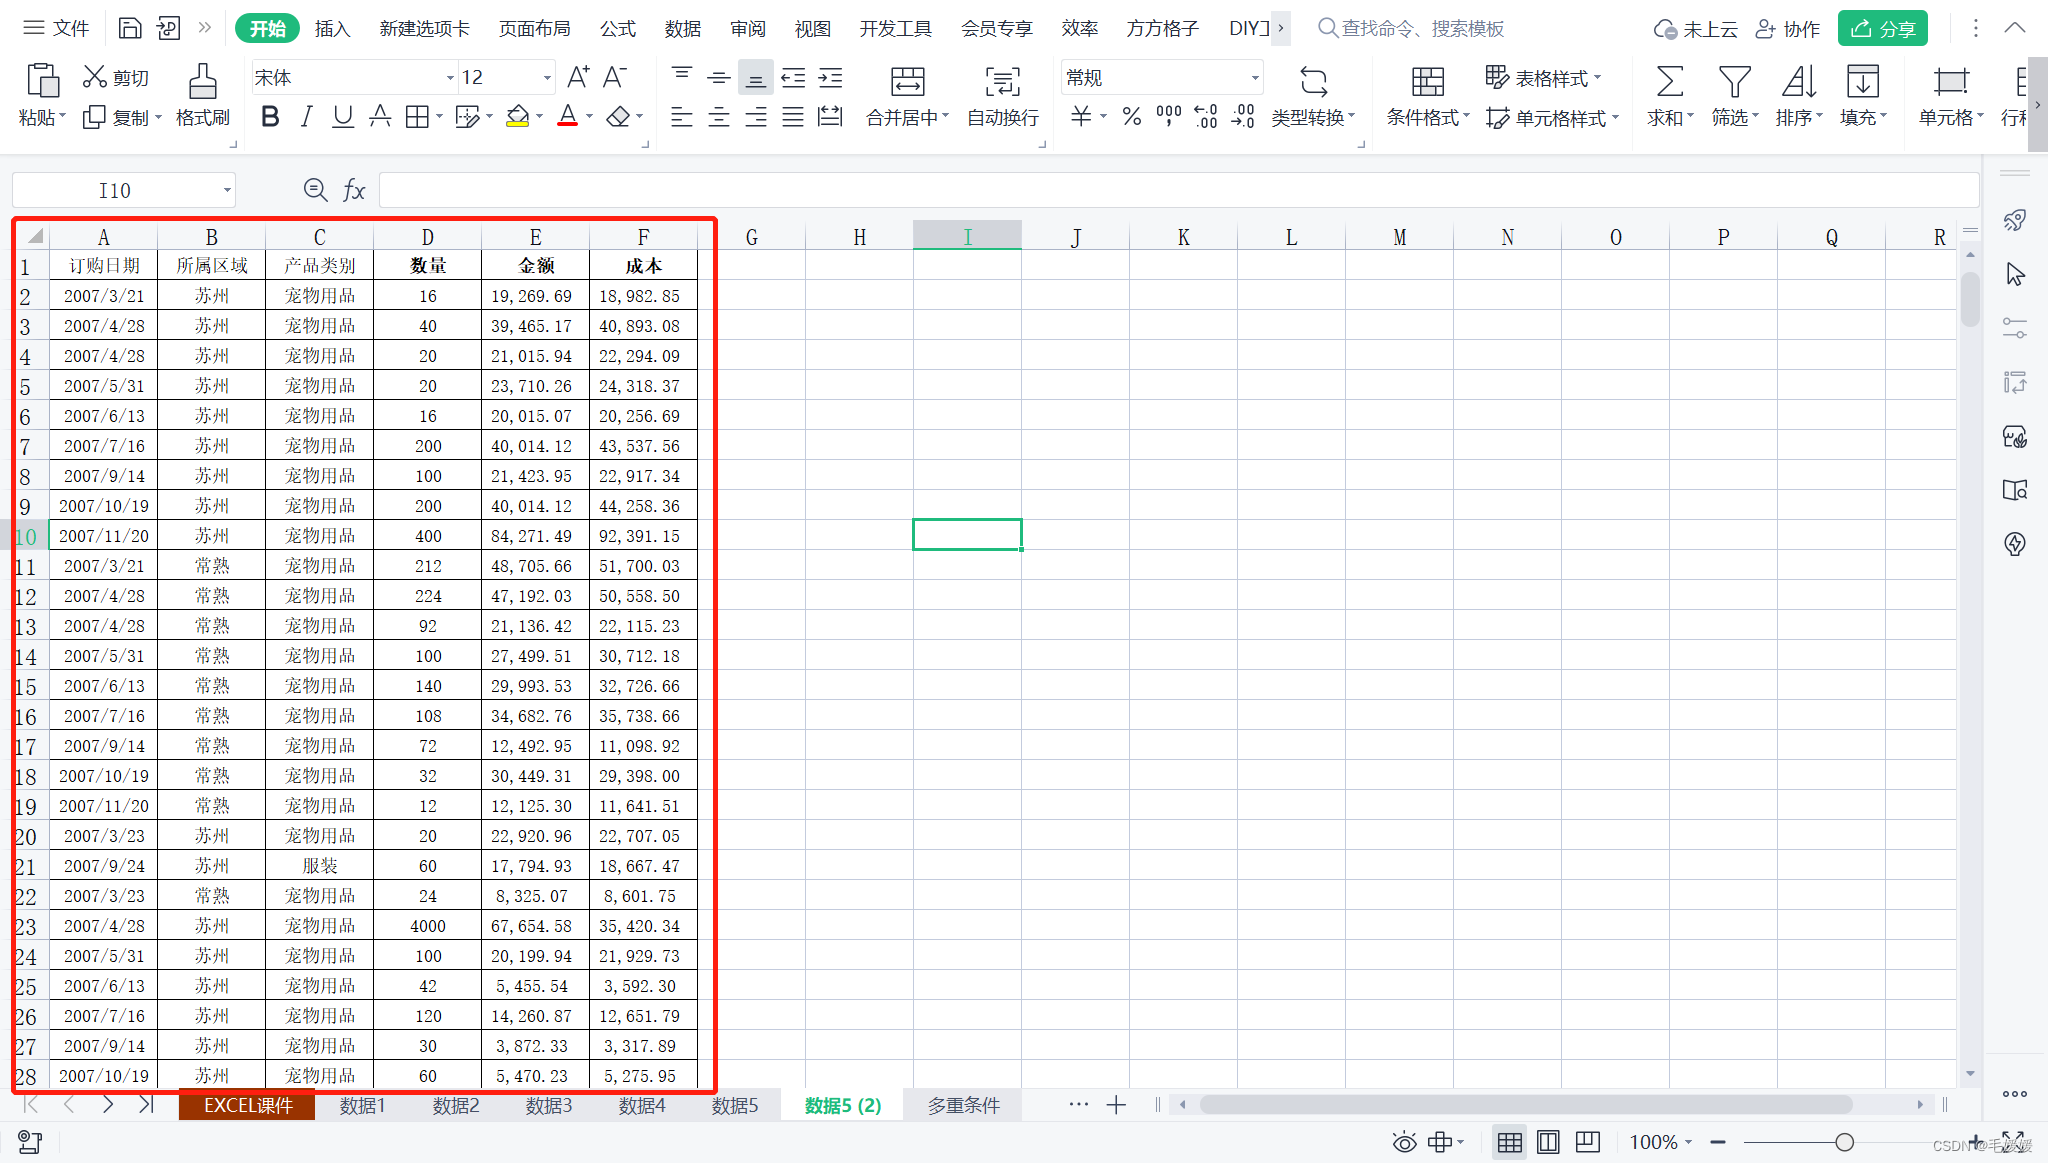
Task: Align text left in cell
Action: pyautogui.click(x=682, y=117)
